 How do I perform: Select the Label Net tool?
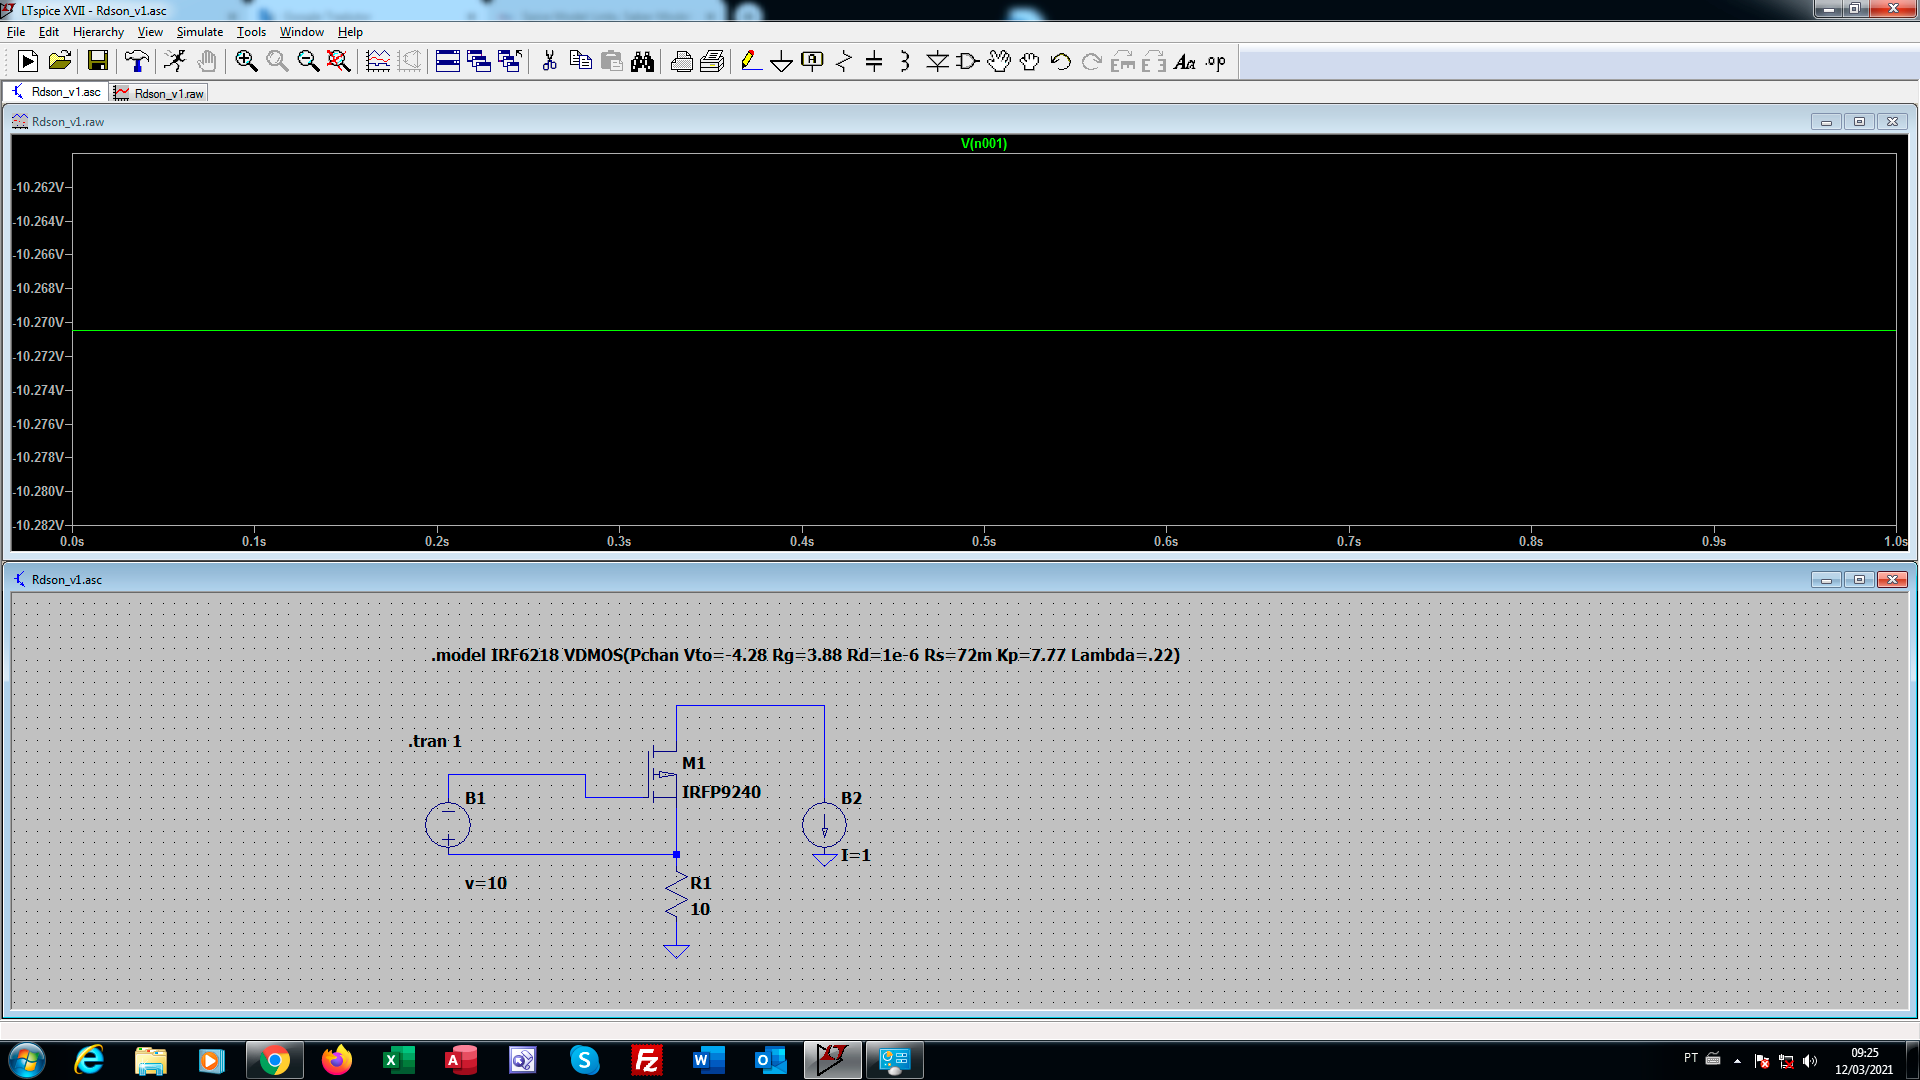[x=813, y=62]
